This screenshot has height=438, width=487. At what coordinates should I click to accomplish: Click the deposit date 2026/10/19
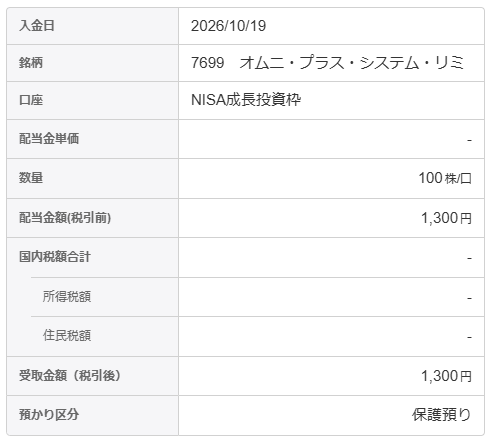[x=228, y=26]
